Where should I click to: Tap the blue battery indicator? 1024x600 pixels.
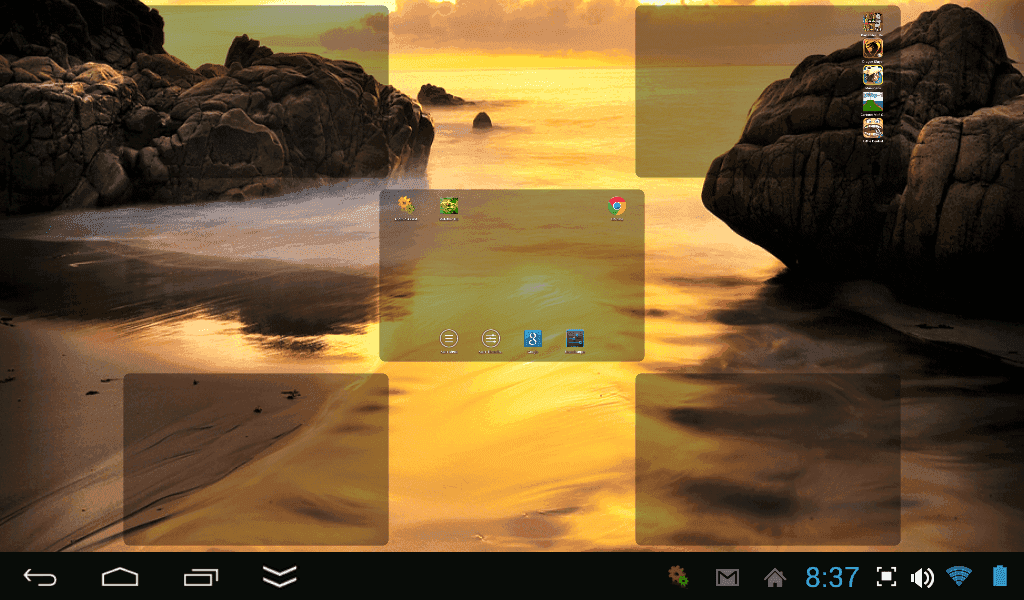[x=1000, y=576]
